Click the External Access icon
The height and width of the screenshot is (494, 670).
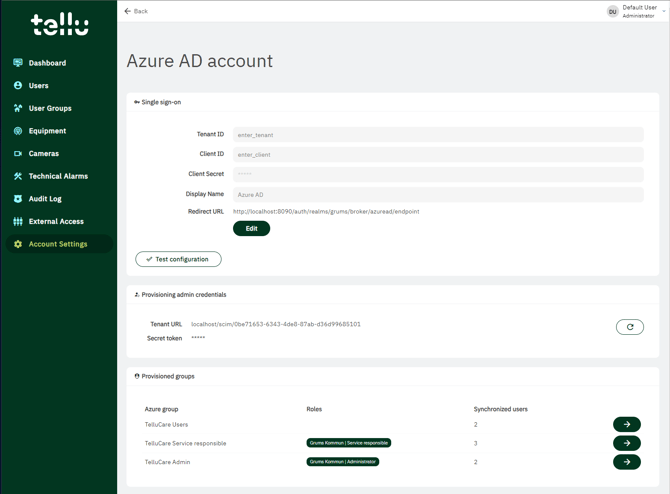tap(18, 221)
